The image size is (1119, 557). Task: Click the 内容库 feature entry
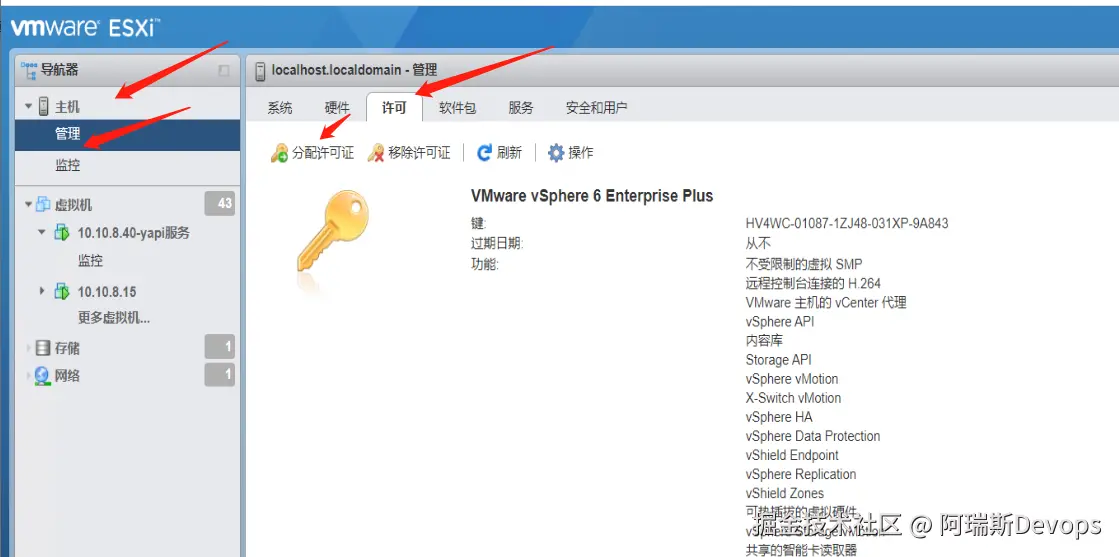tap(764, 341)
